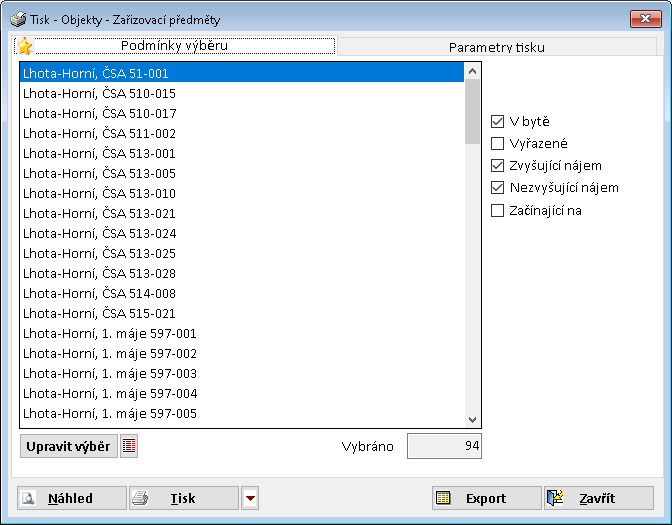Close the dialog with the Zavřít button
This screenshot has height=525, width=672.
pos(599,498)
